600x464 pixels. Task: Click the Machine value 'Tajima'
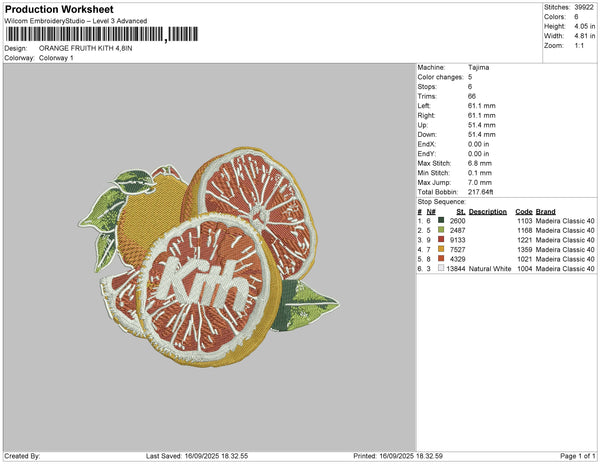[x=478, y=67]
